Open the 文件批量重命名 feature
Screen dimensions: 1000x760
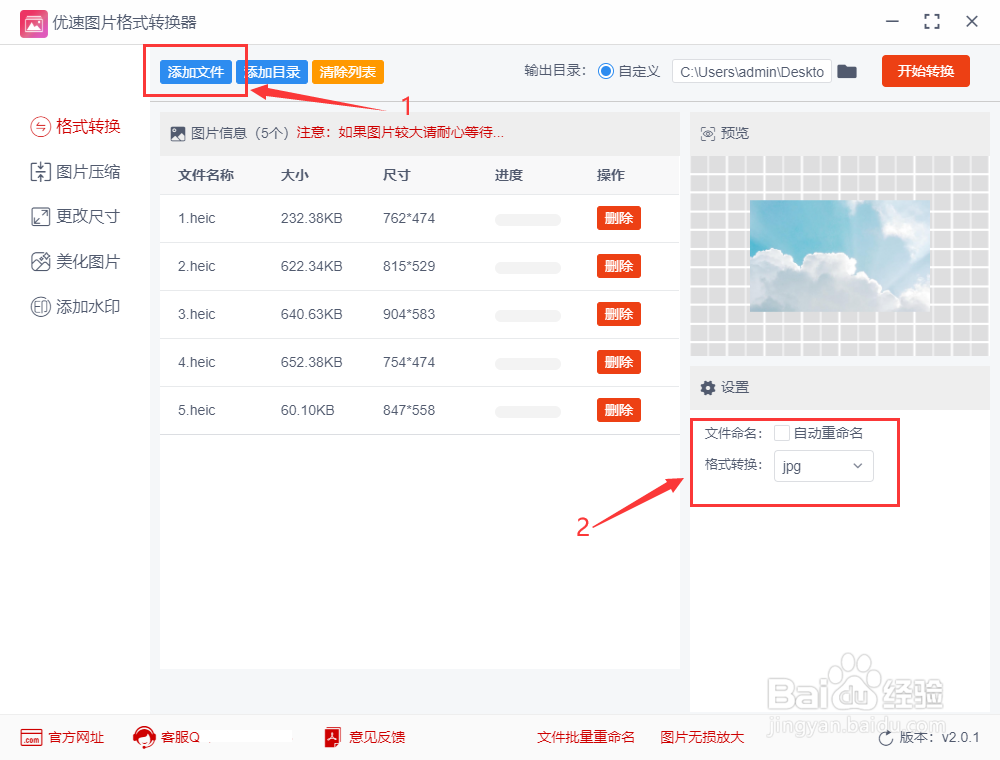coord(586,737)
